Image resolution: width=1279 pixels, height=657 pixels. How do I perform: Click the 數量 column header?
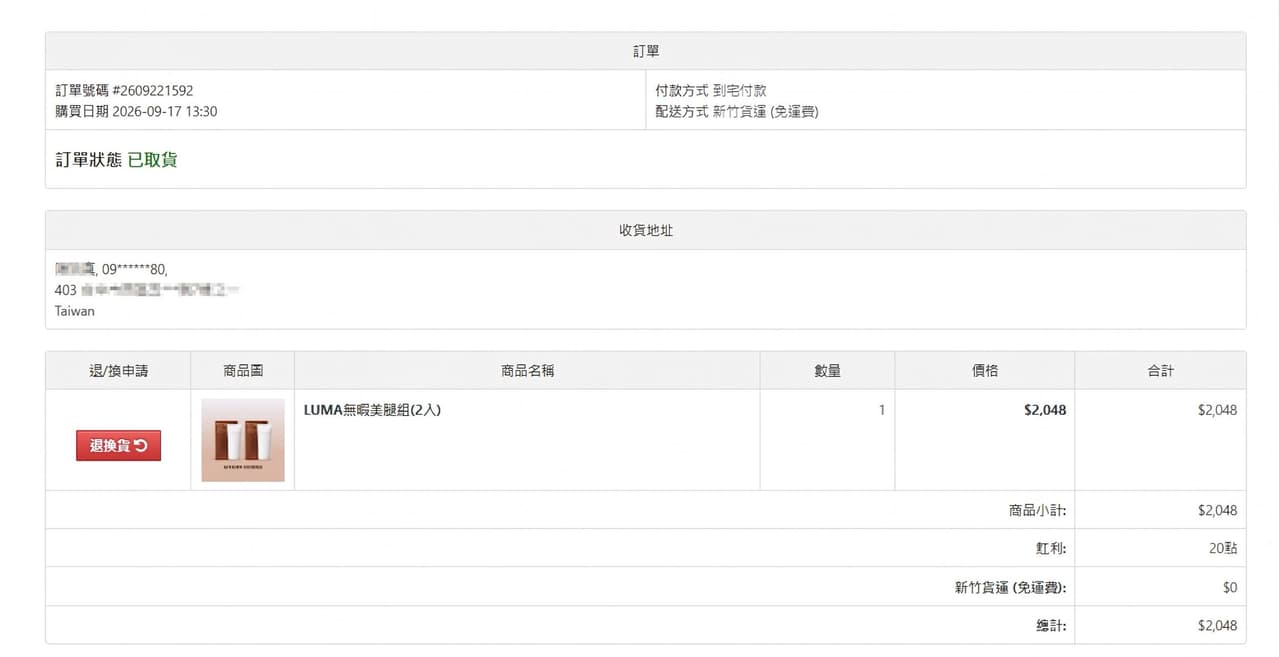[828, 371]
